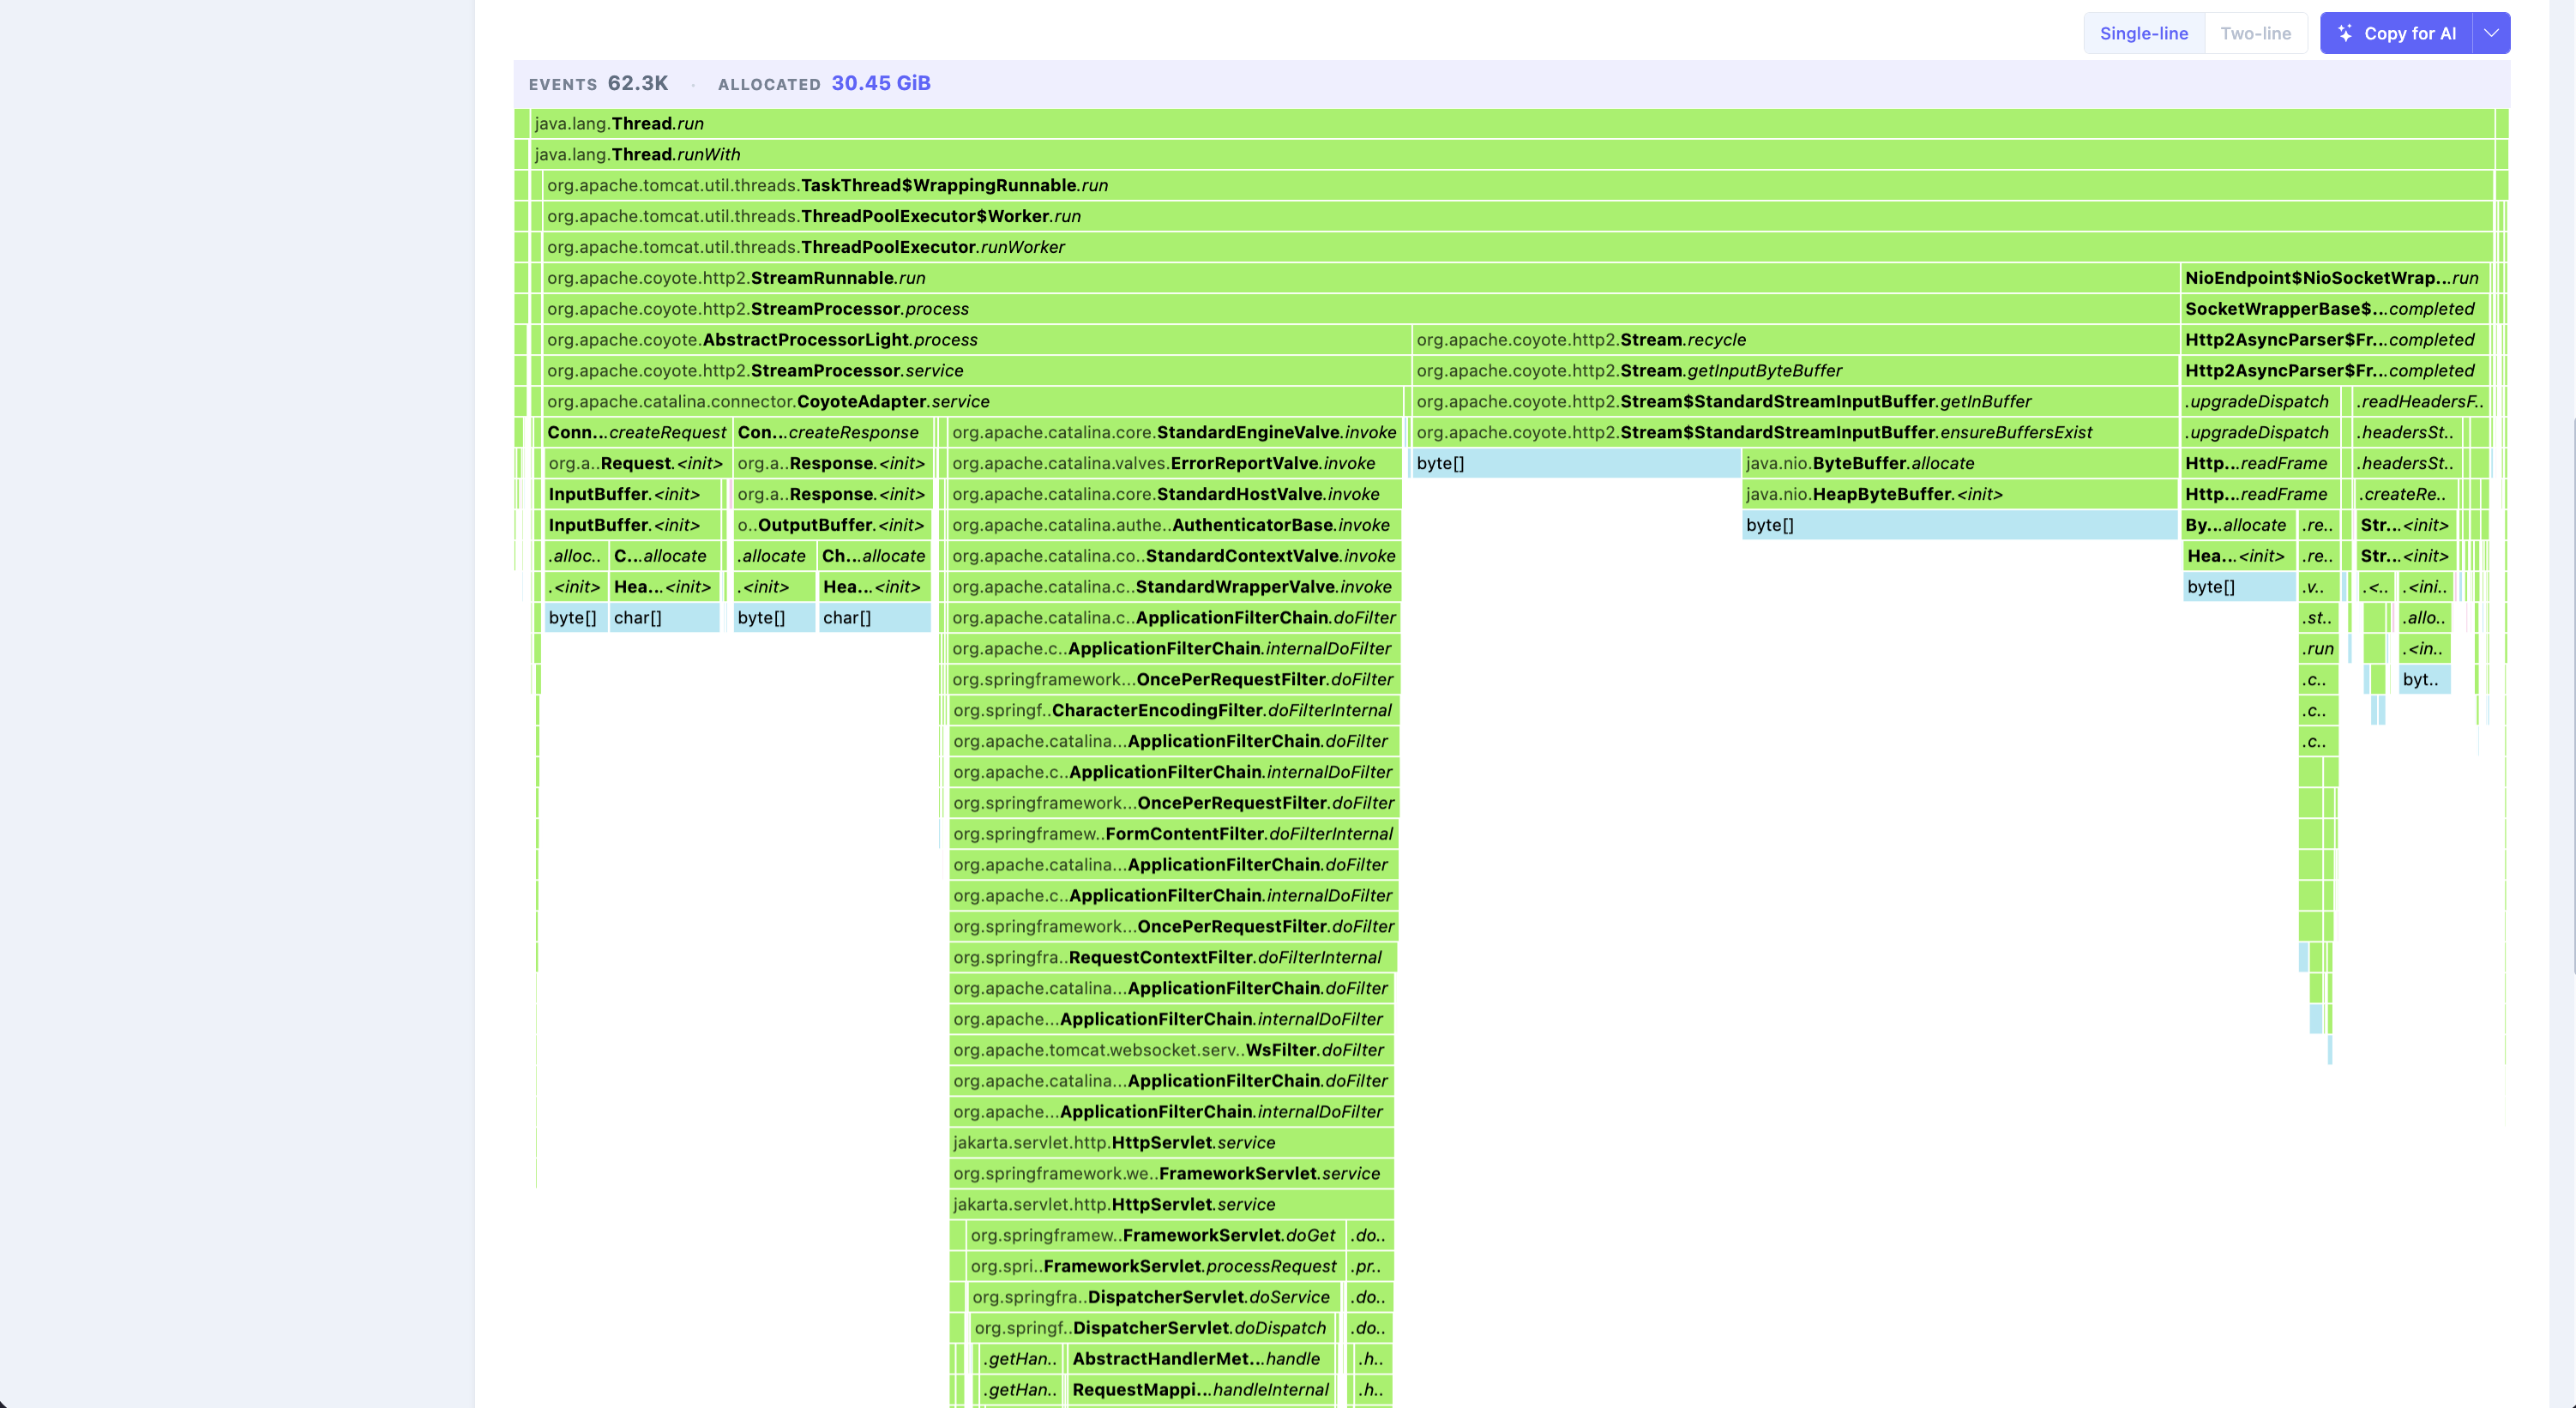Switch to Single-line view
The width and height of the screenshot is (2576, 1408).
[2144, 33]
